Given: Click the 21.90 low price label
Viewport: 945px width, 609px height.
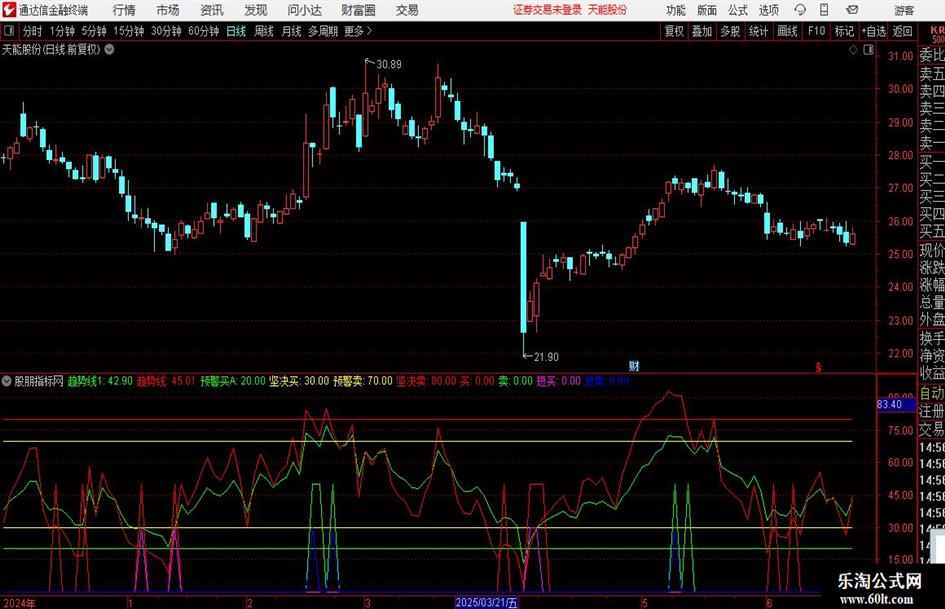Looking at the screenshot, I should tap(546, 357).
